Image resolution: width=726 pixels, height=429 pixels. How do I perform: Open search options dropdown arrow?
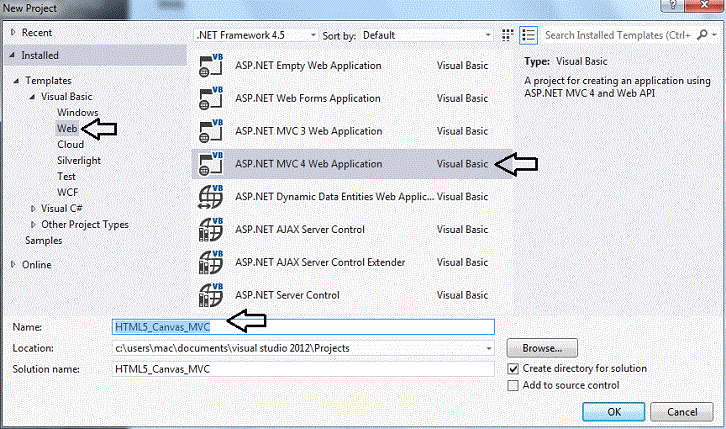click(x=714, y=35)
